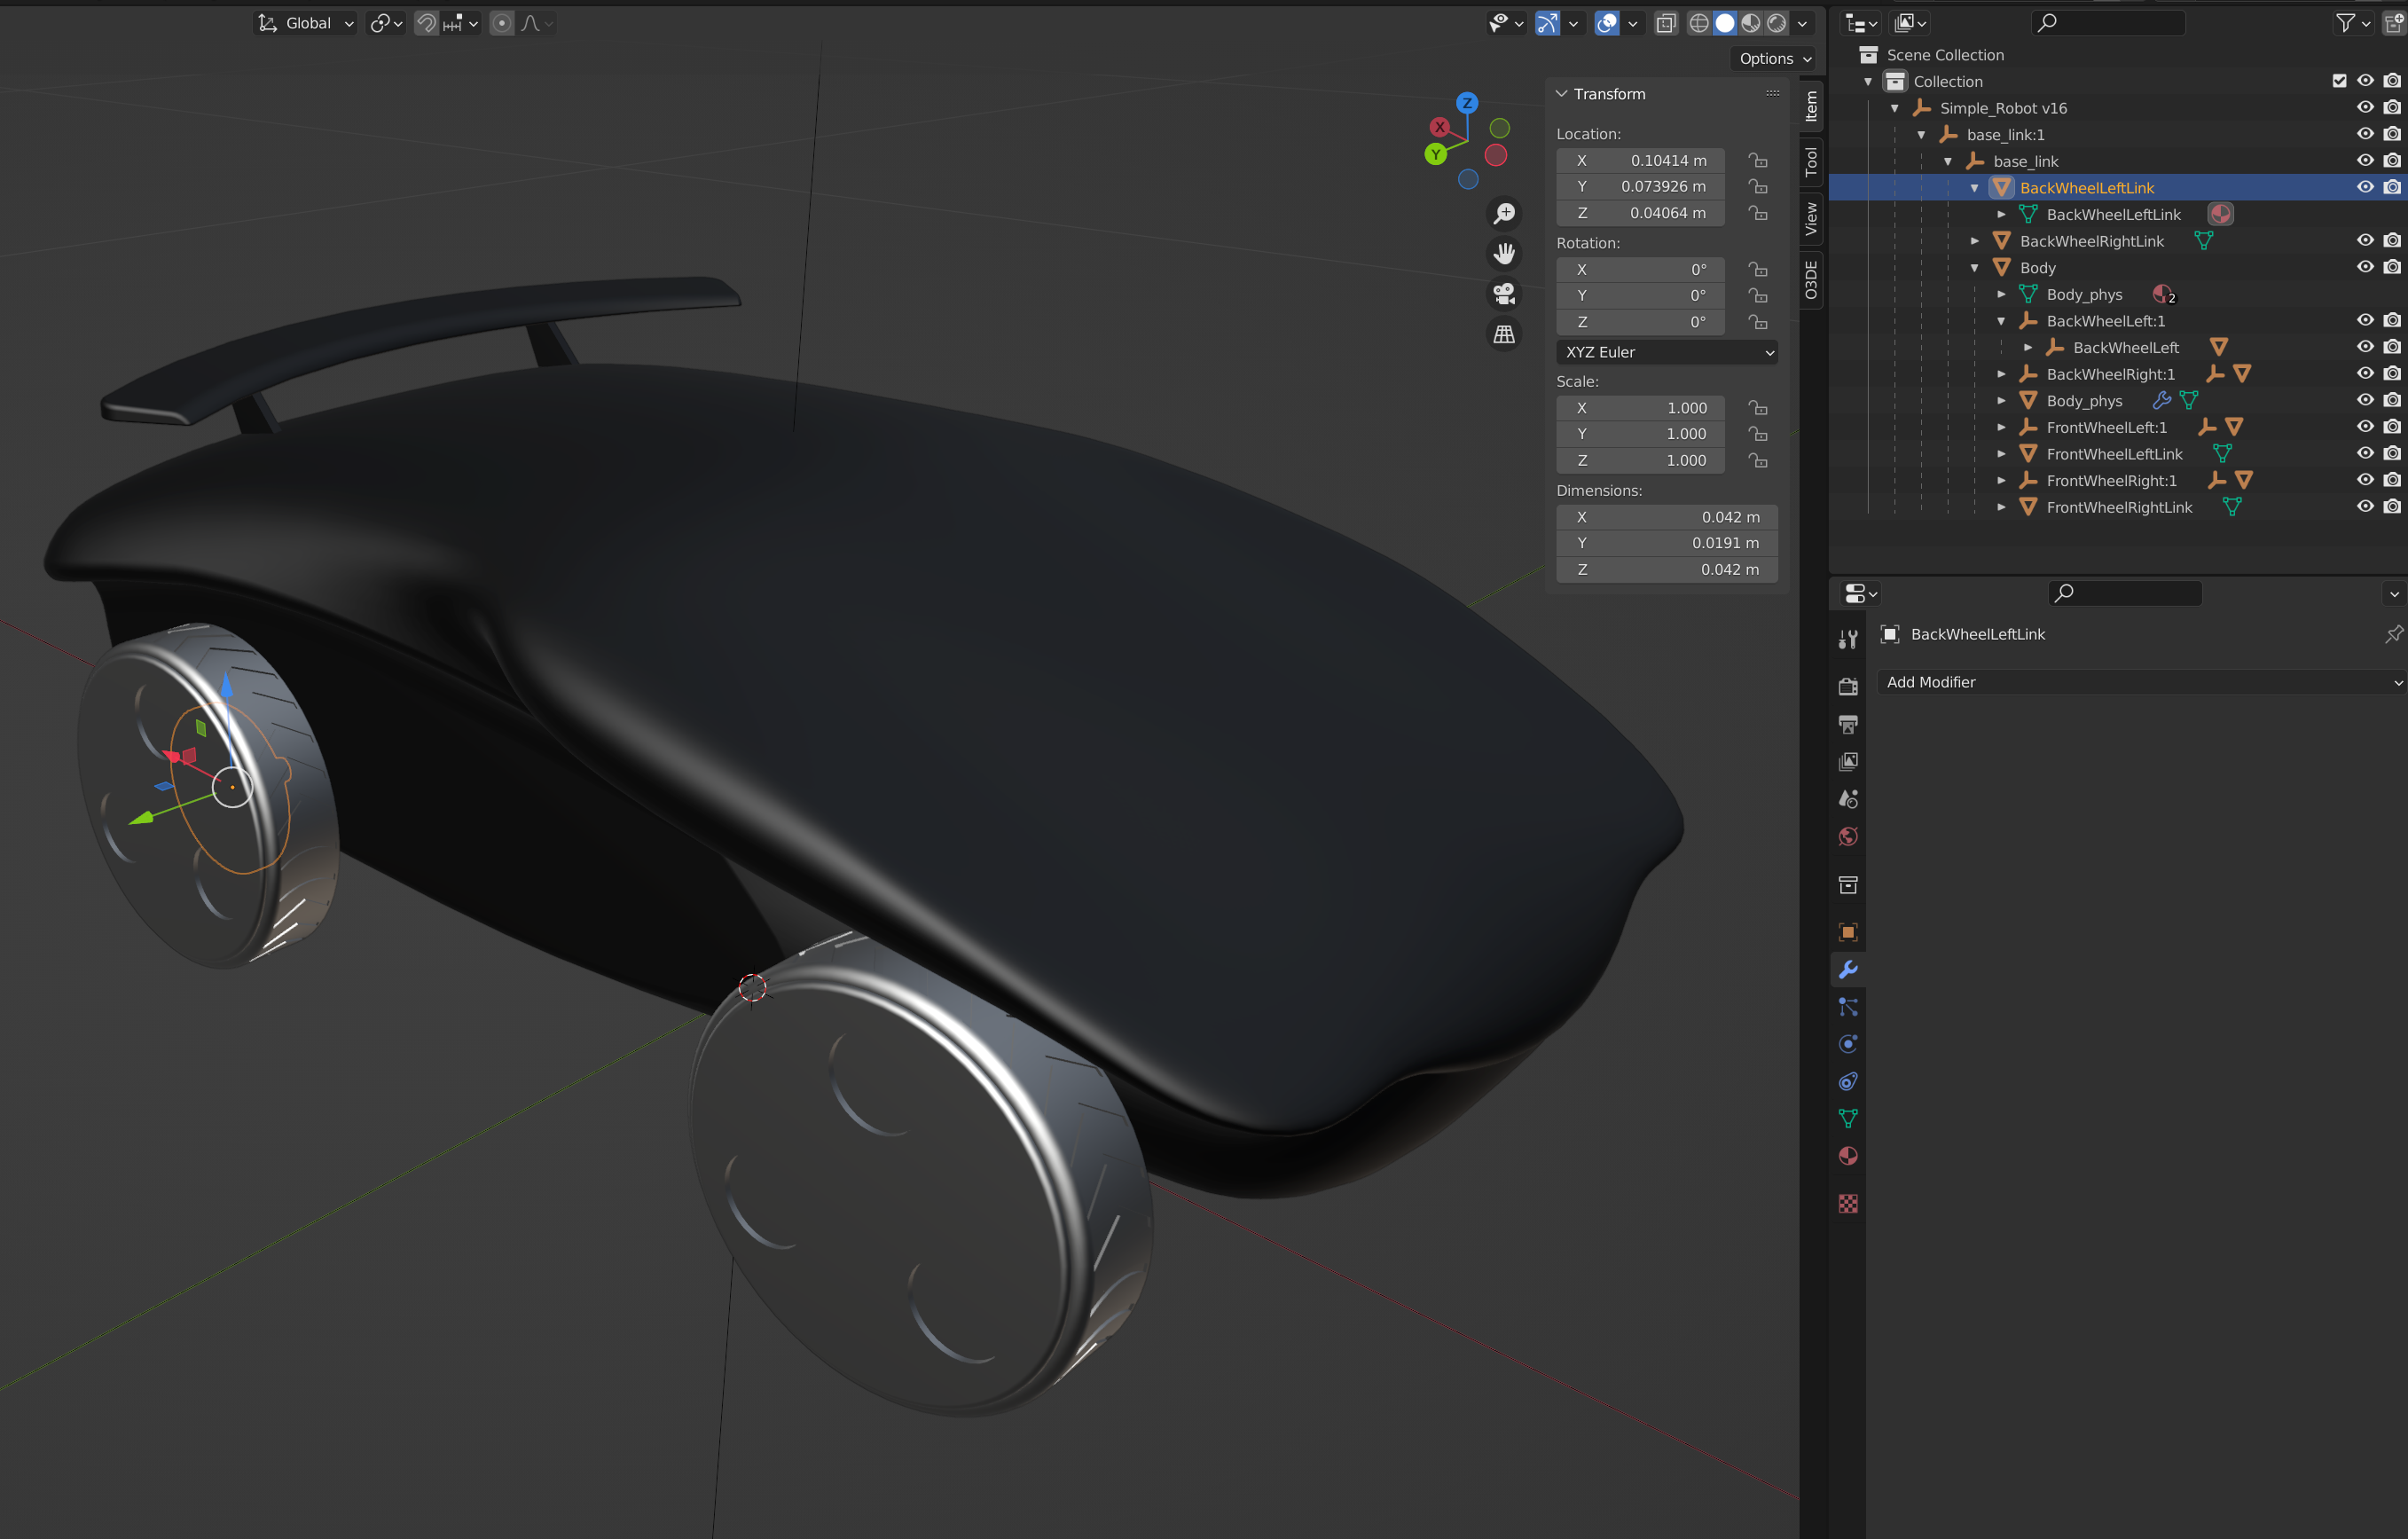Open Global transform orientation selector

(306, 23)
